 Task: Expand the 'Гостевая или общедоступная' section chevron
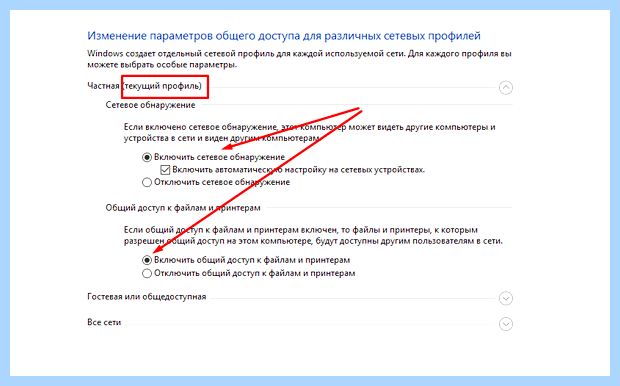coord(506,298)
